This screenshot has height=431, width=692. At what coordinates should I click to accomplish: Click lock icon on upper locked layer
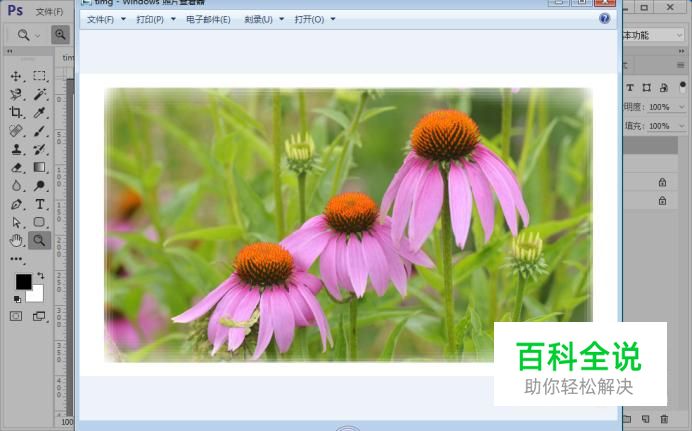click(x=662, y=182)
